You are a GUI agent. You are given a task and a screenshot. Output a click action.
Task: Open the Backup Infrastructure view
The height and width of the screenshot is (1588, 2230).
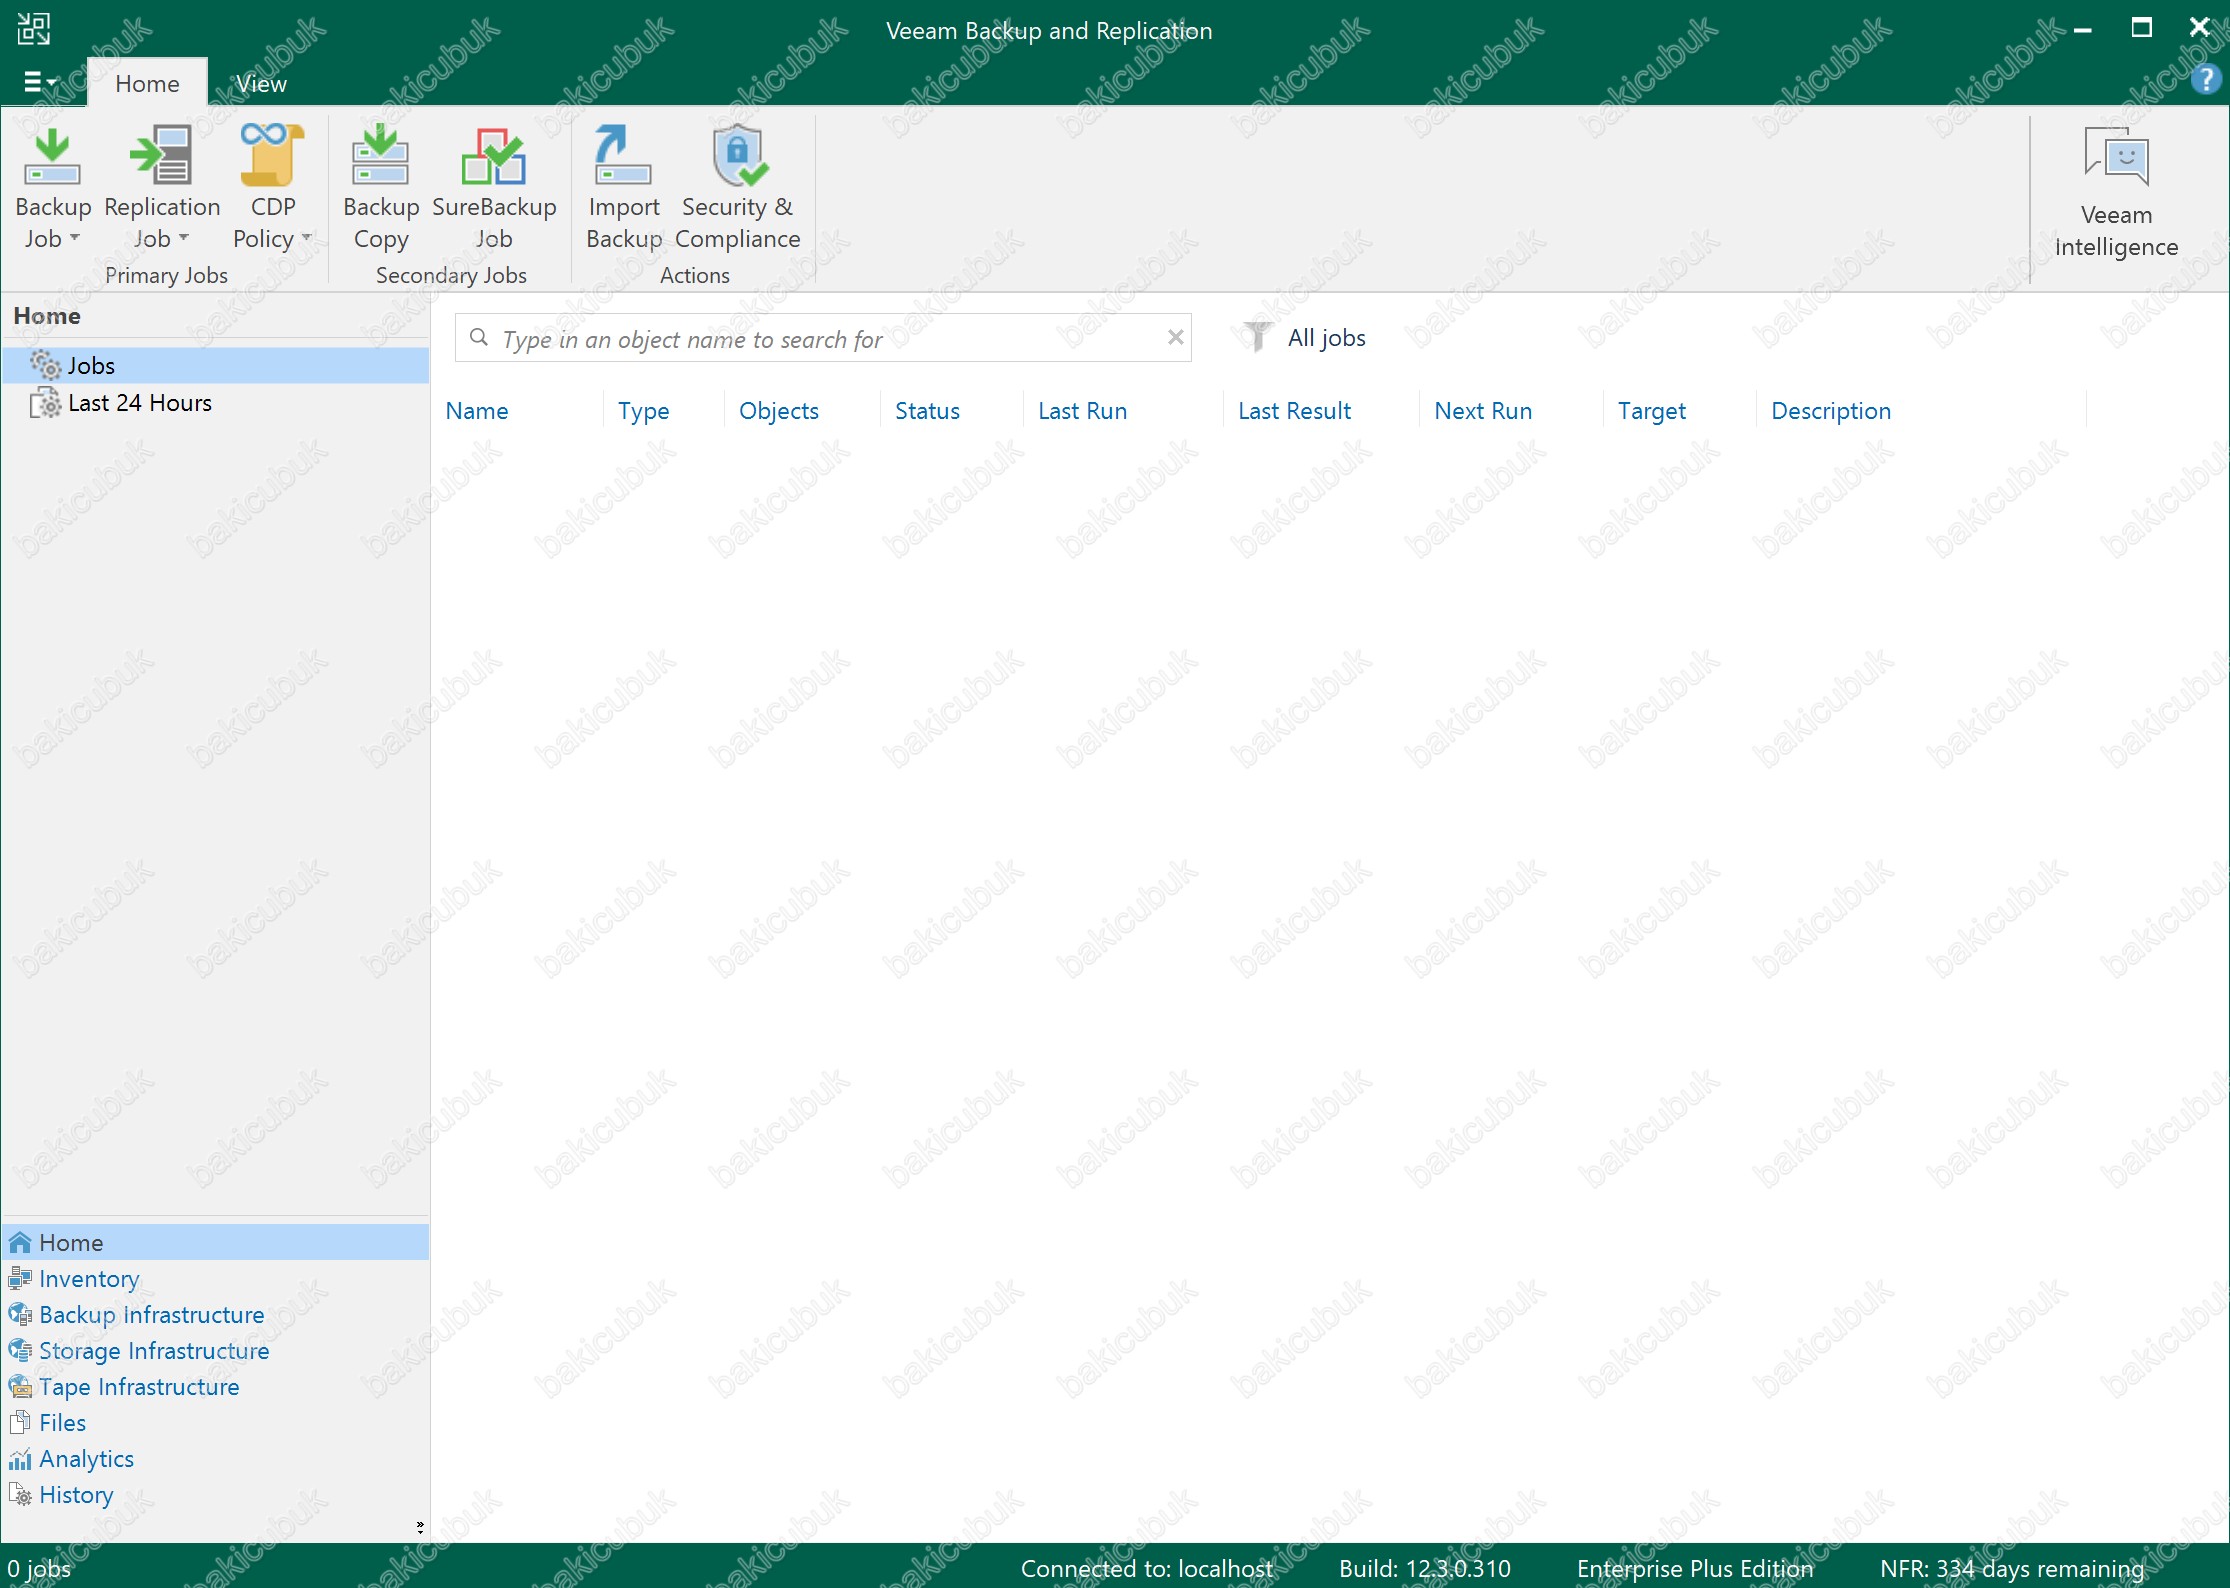152,1315
